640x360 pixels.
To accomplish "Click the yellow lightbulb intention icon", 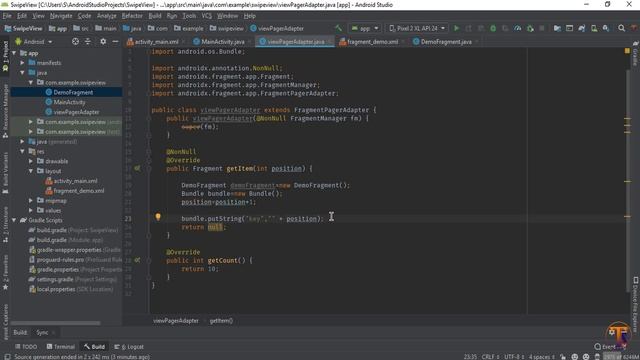I will pos(158,217).
